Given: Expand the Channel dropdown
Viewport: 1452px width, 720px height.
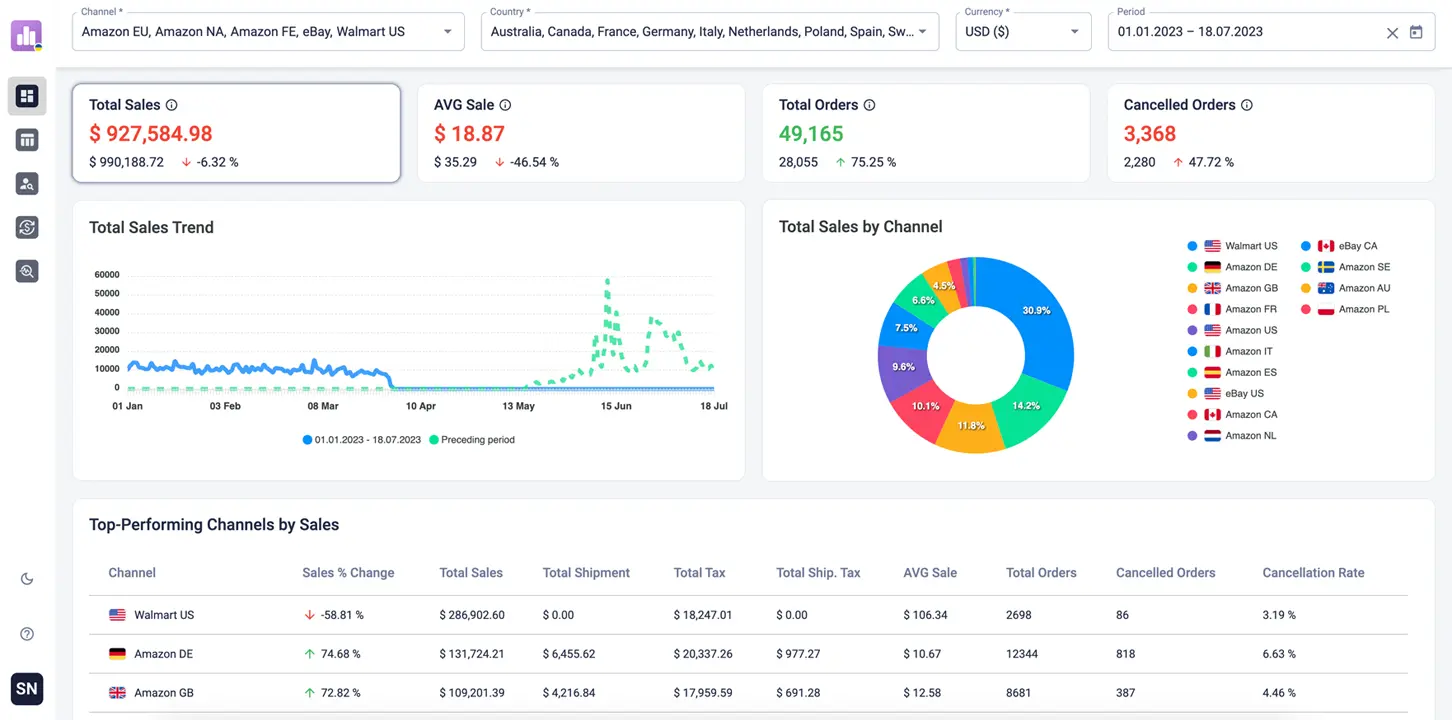Looking at the screenshot, I should [447, 32].
